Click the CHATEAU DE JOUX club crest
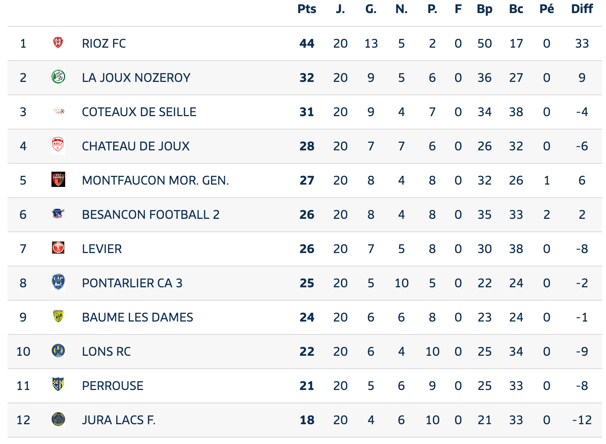Image resolution: width=606 pixels, height=444 pixels. pos(58,145)
